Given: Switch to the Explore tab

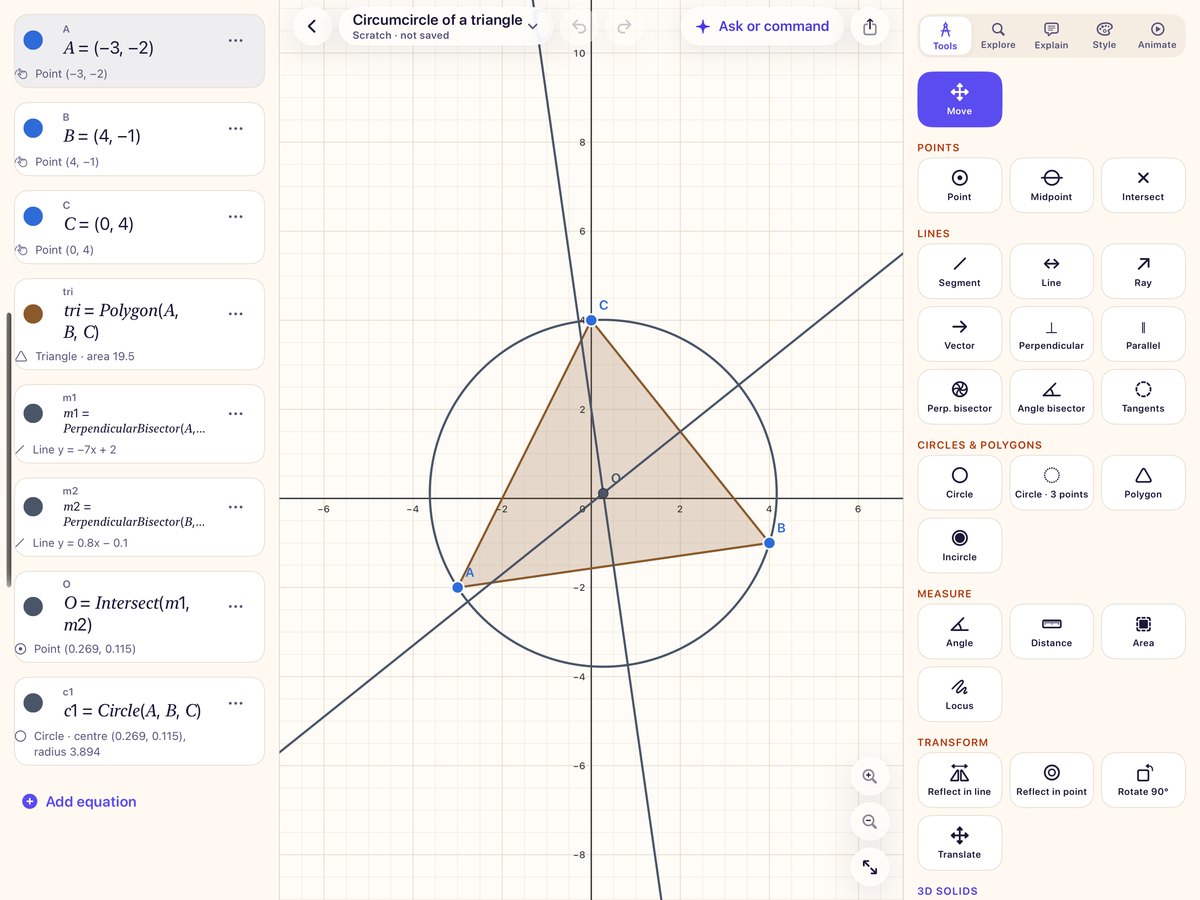Looking at the screenshot, I should coord(998,35).
